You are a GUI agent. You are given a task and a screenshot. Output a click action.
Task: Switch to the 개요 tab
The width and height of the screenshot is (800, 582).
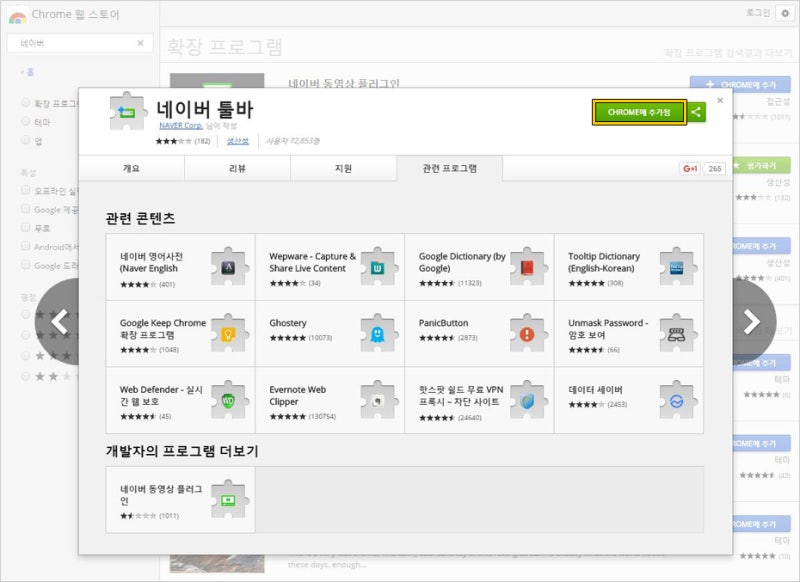(x=132, y=168)
